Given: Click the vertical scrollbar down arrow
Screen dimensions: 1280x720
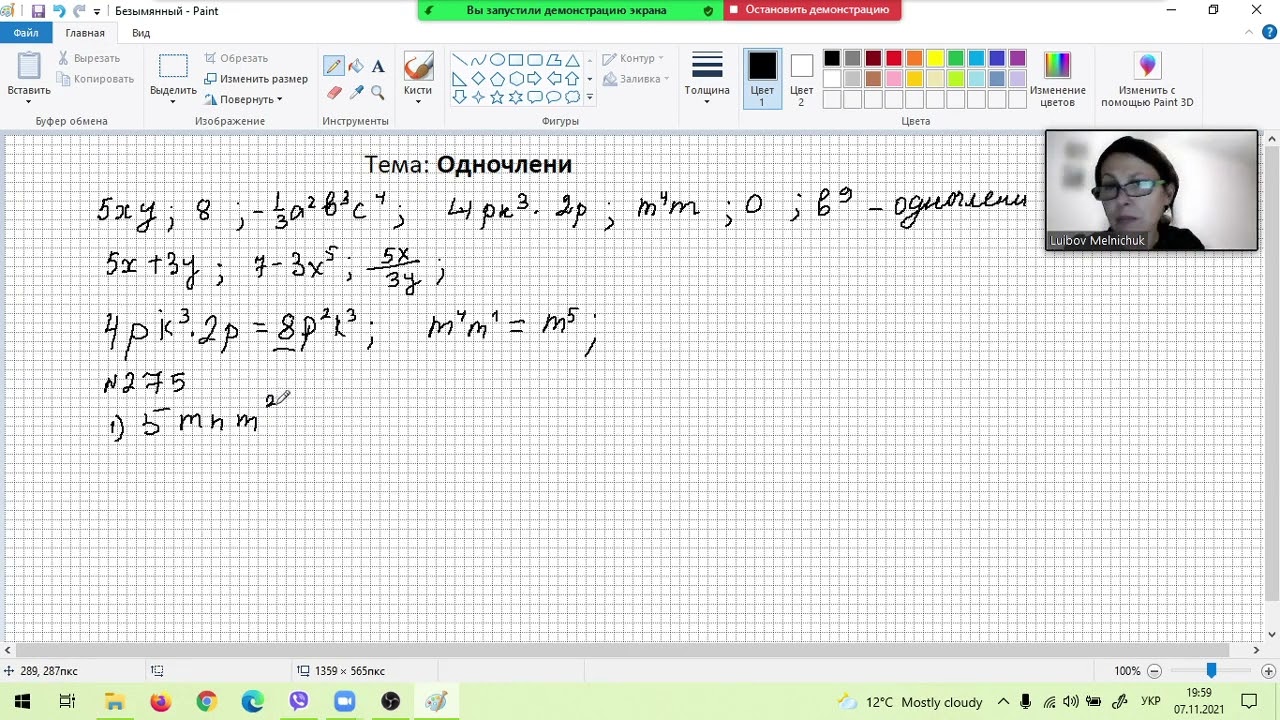Looking at the screenshot, I should tap(1272, 634).
